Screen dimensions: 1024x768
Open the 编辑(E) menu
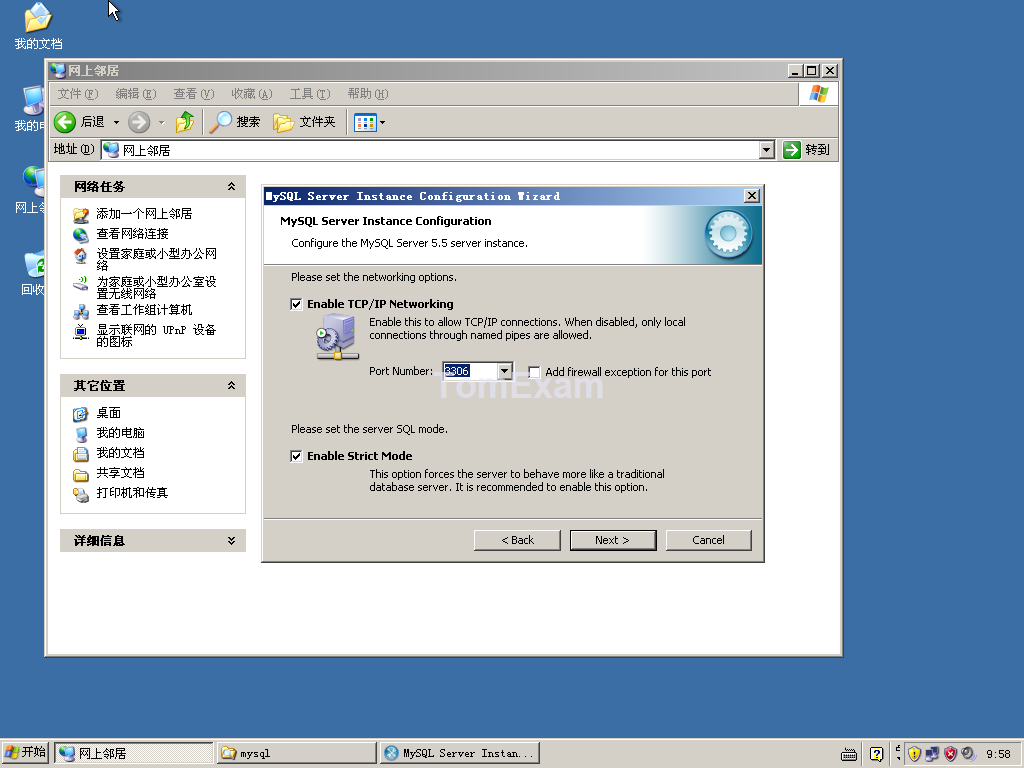pos(136,94)
